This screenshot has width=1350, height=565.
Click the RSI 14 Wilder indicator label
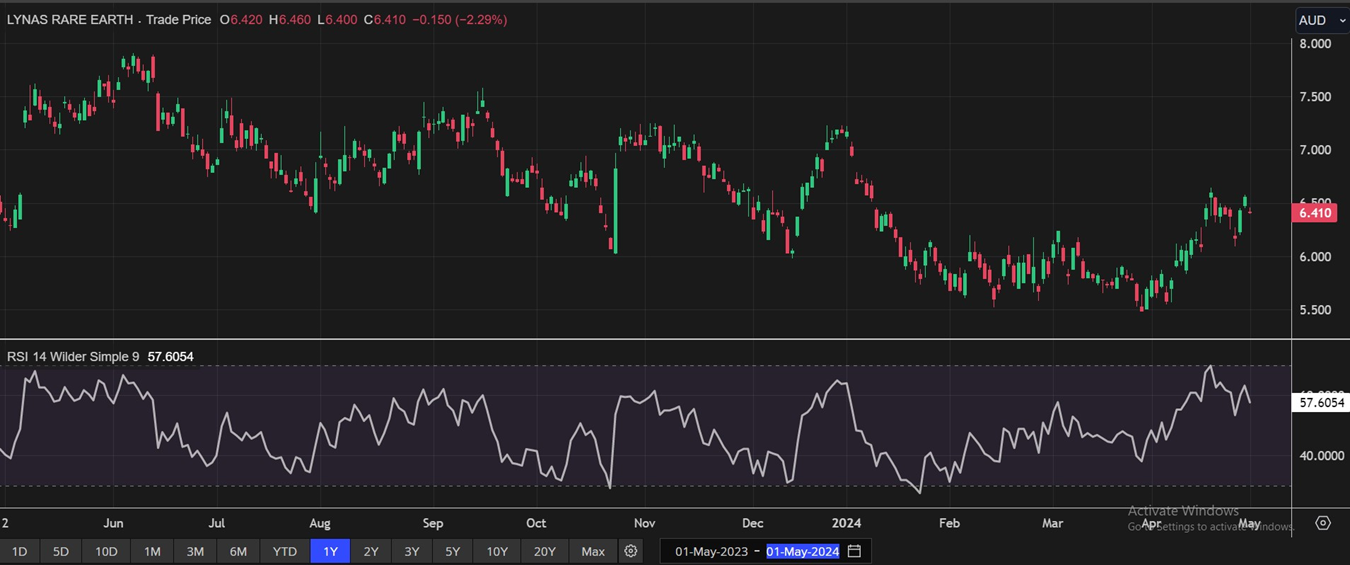click(x=75, y=356)
